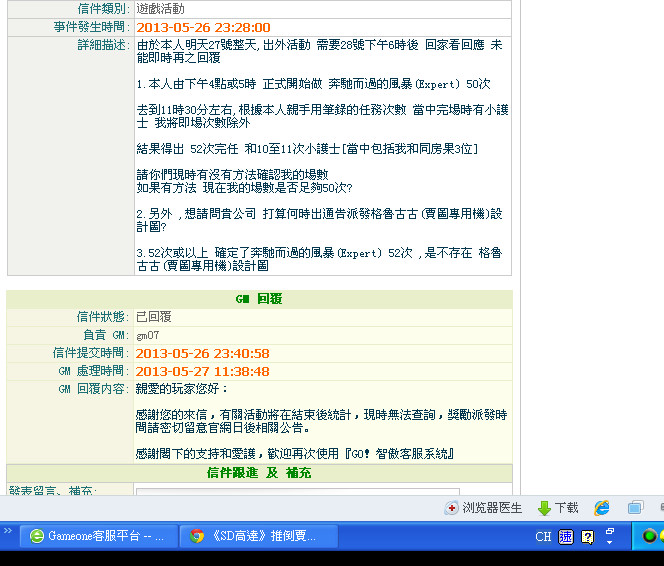Click the IME help question mark icon

click(x=587, y=537)
